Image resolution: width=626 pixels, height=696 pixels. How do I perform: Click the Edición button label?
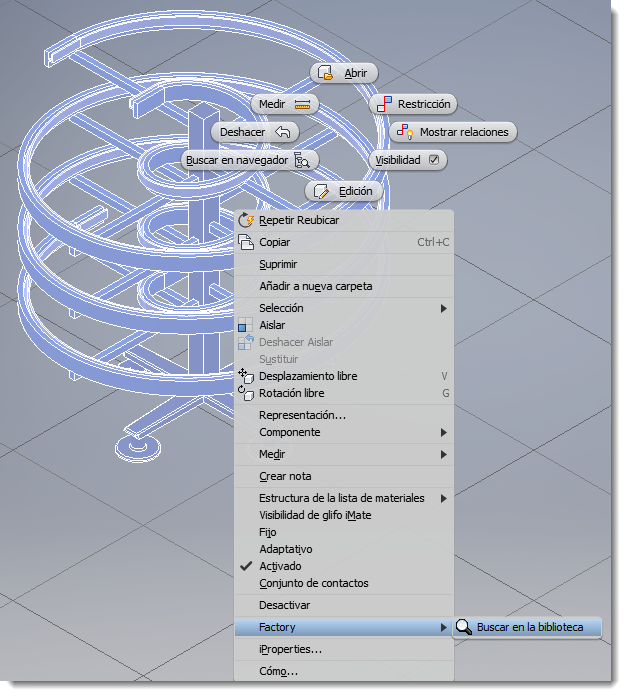coord(356,191)
